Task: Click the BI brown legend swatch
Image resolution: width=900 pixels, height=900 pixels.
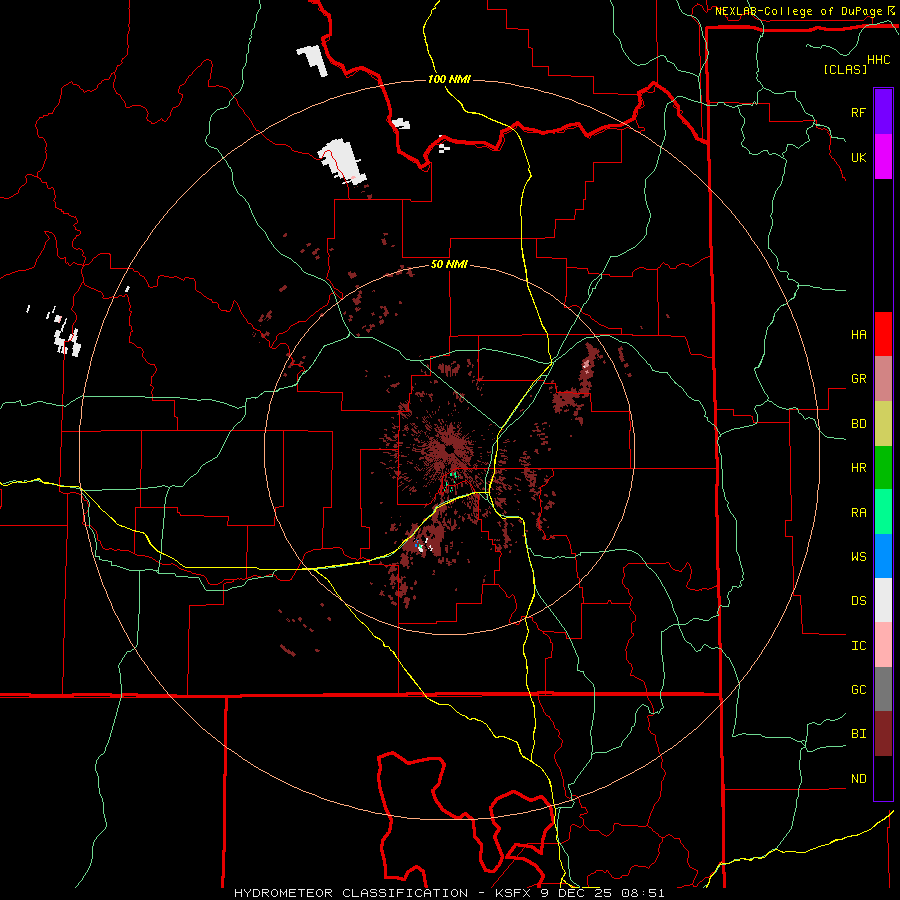Action: click(x=883, y=734)
